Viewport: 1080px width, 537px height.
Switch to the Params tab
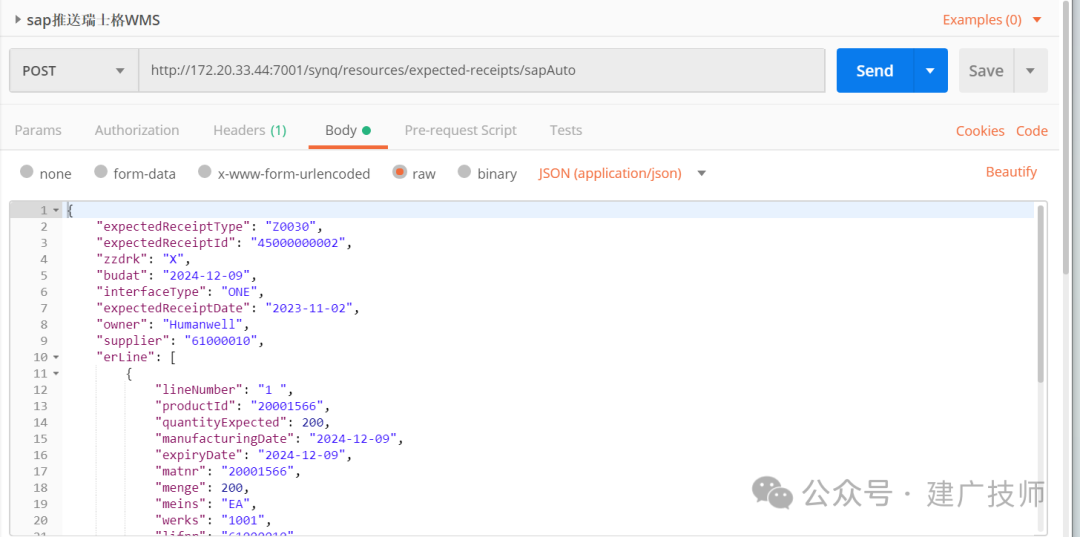coord(38,130)
